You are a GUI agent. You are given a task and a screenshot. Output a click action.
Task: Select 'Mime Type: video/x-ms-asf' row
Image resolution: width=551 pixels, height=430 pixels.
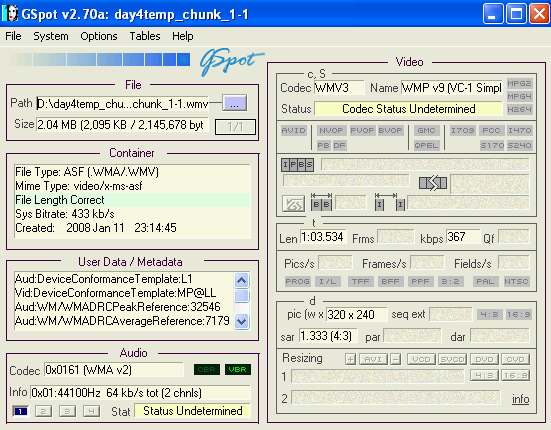click(x=132, y=186)
